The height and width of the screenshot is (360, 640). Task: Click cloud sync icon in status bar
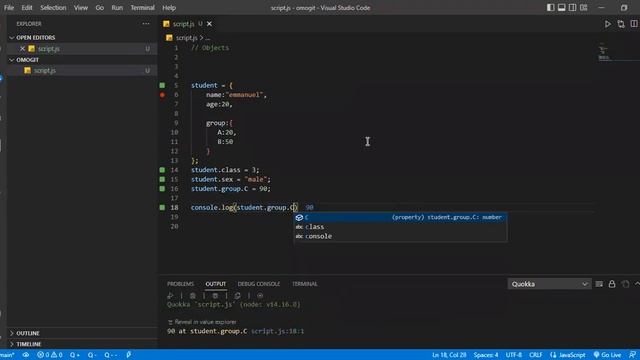tap(26, 355)
